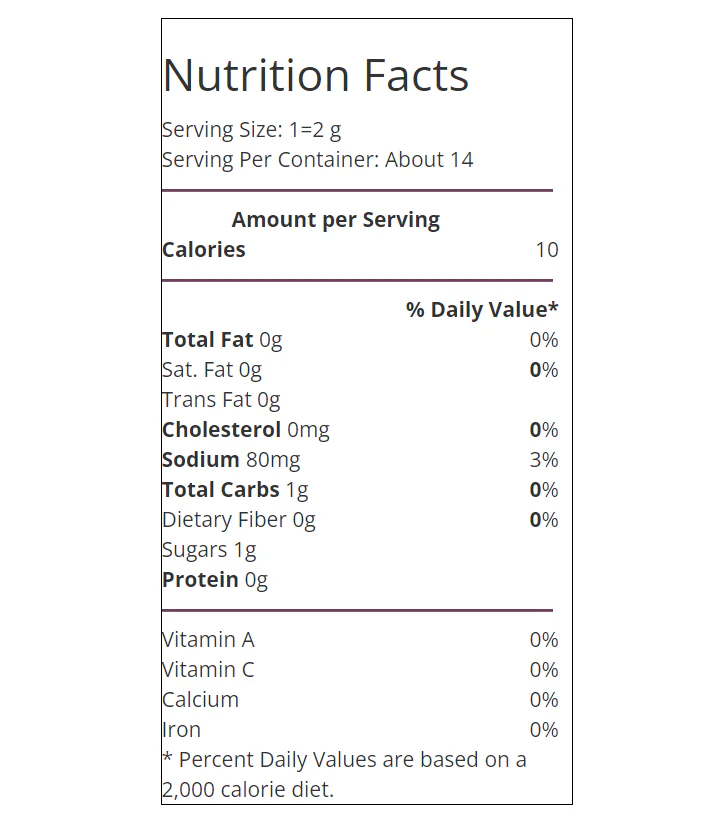Click the Vitamin A row

(x=360, y=640)
